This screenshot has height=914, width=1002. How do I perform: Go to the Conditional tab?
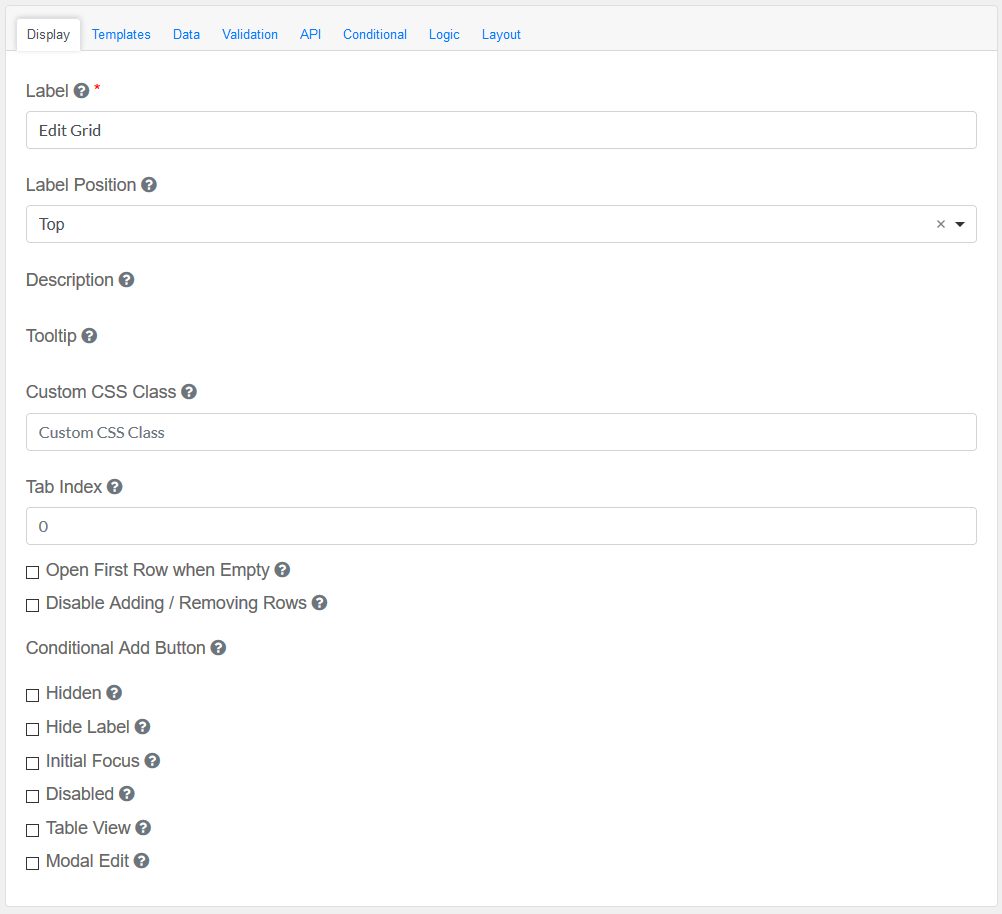tap(375, 35)
